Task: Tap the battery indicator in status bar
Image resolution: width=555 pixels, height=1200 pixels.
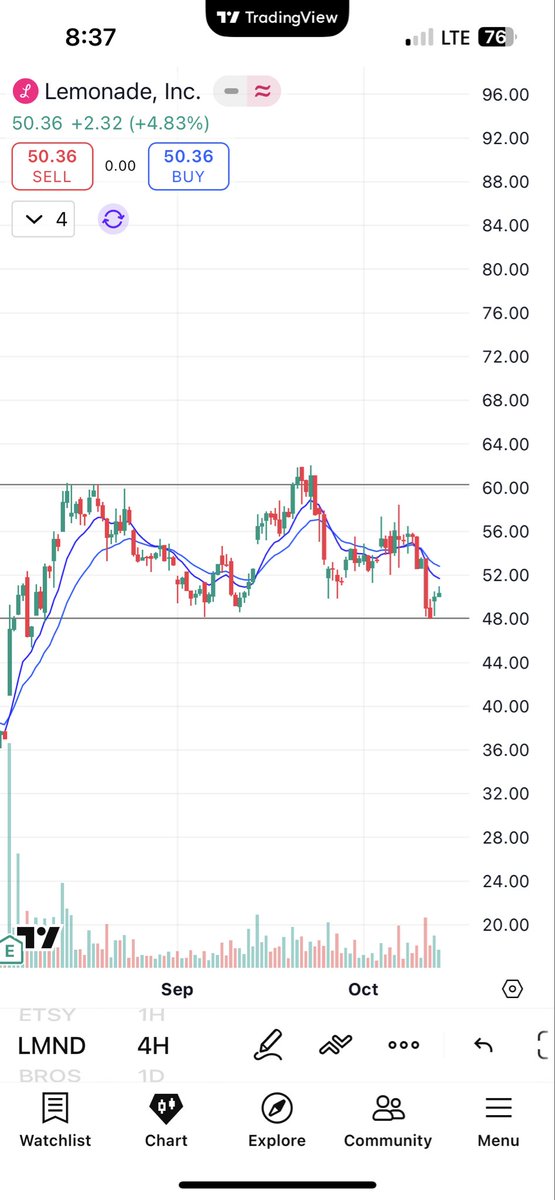Action: (x=494, y=38)
